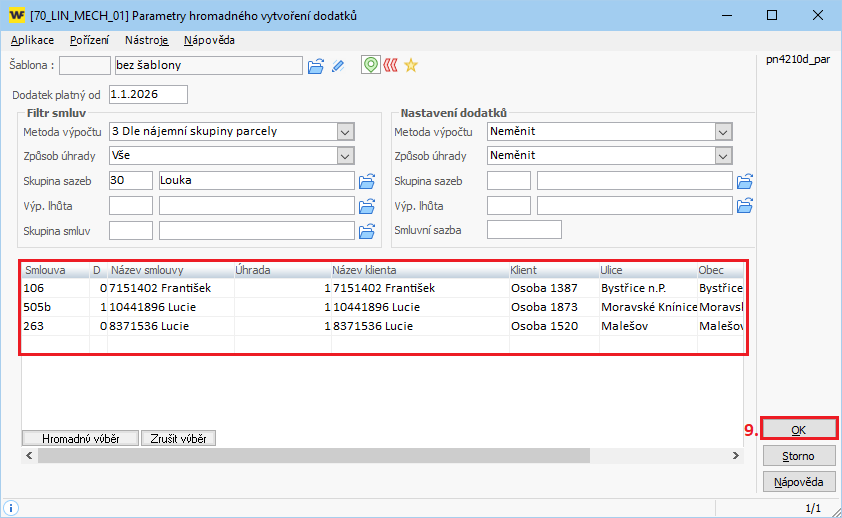Open Metoda výpočtu dropdown in Nastavení dodatků
This screenshot has width=842, height=518.
pos(723,131)
